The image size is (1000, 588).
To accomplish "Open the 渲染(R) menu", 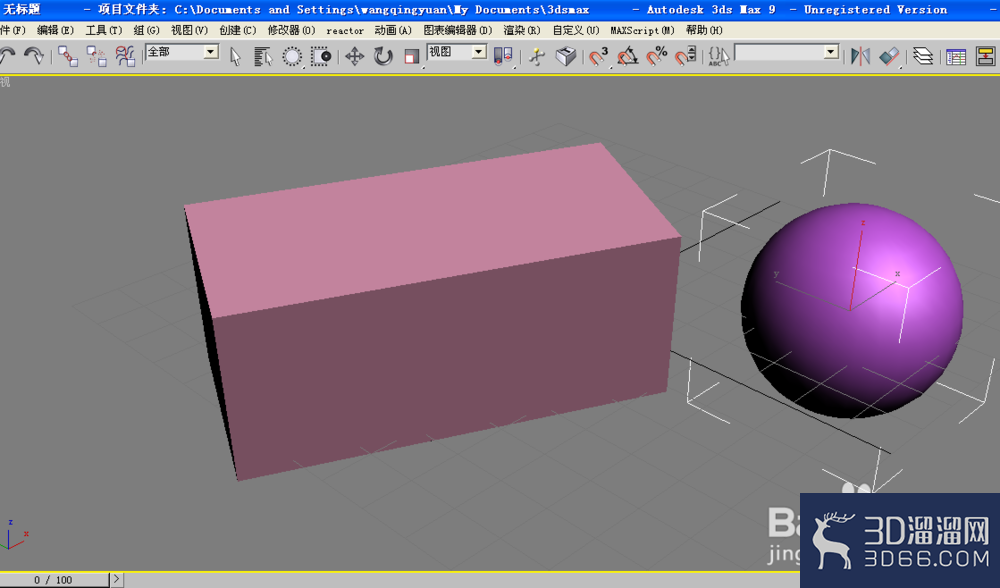I will pyautogui.click(x=522, y=30).
